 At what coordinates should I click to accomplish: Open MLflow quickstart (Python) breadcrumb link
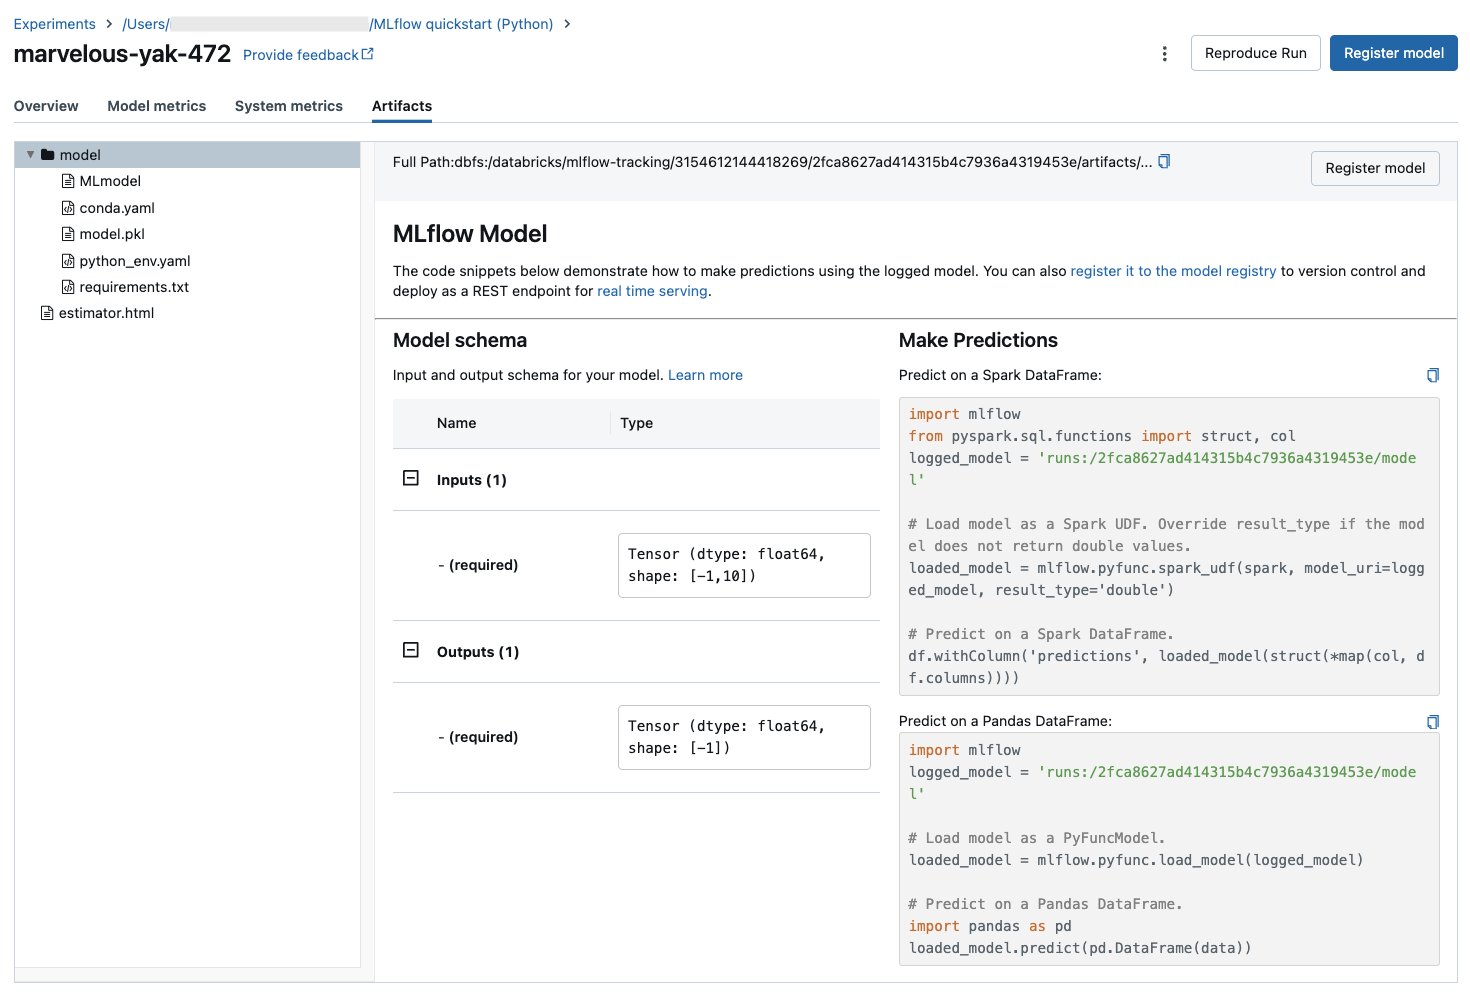coord(461,24)
